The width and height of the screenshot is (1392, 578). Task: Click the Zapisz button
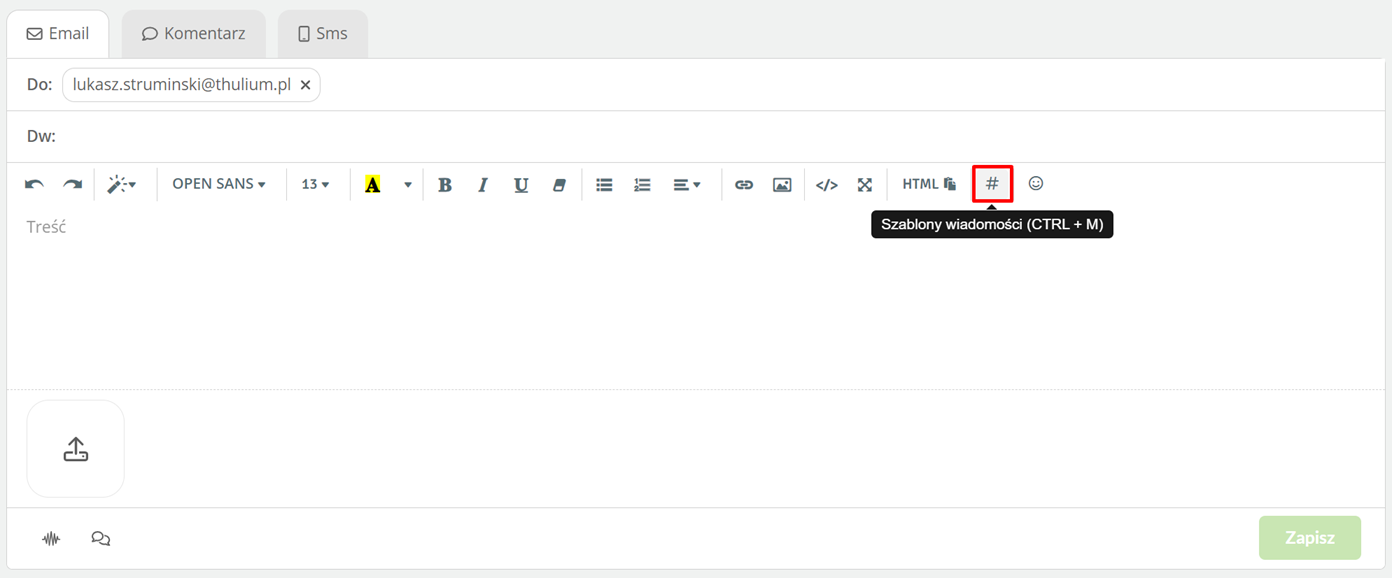pos(1310,538)
